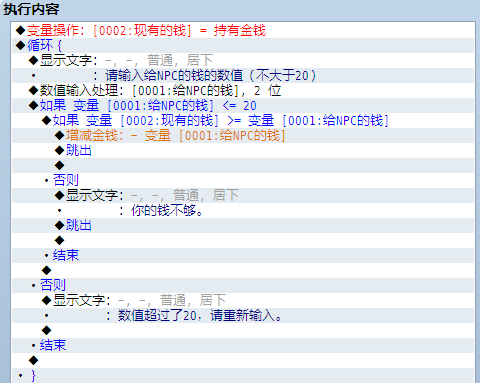Select the '跳出' row following '你的钱不够。'

pyautogui.click(x=243, y=225)
